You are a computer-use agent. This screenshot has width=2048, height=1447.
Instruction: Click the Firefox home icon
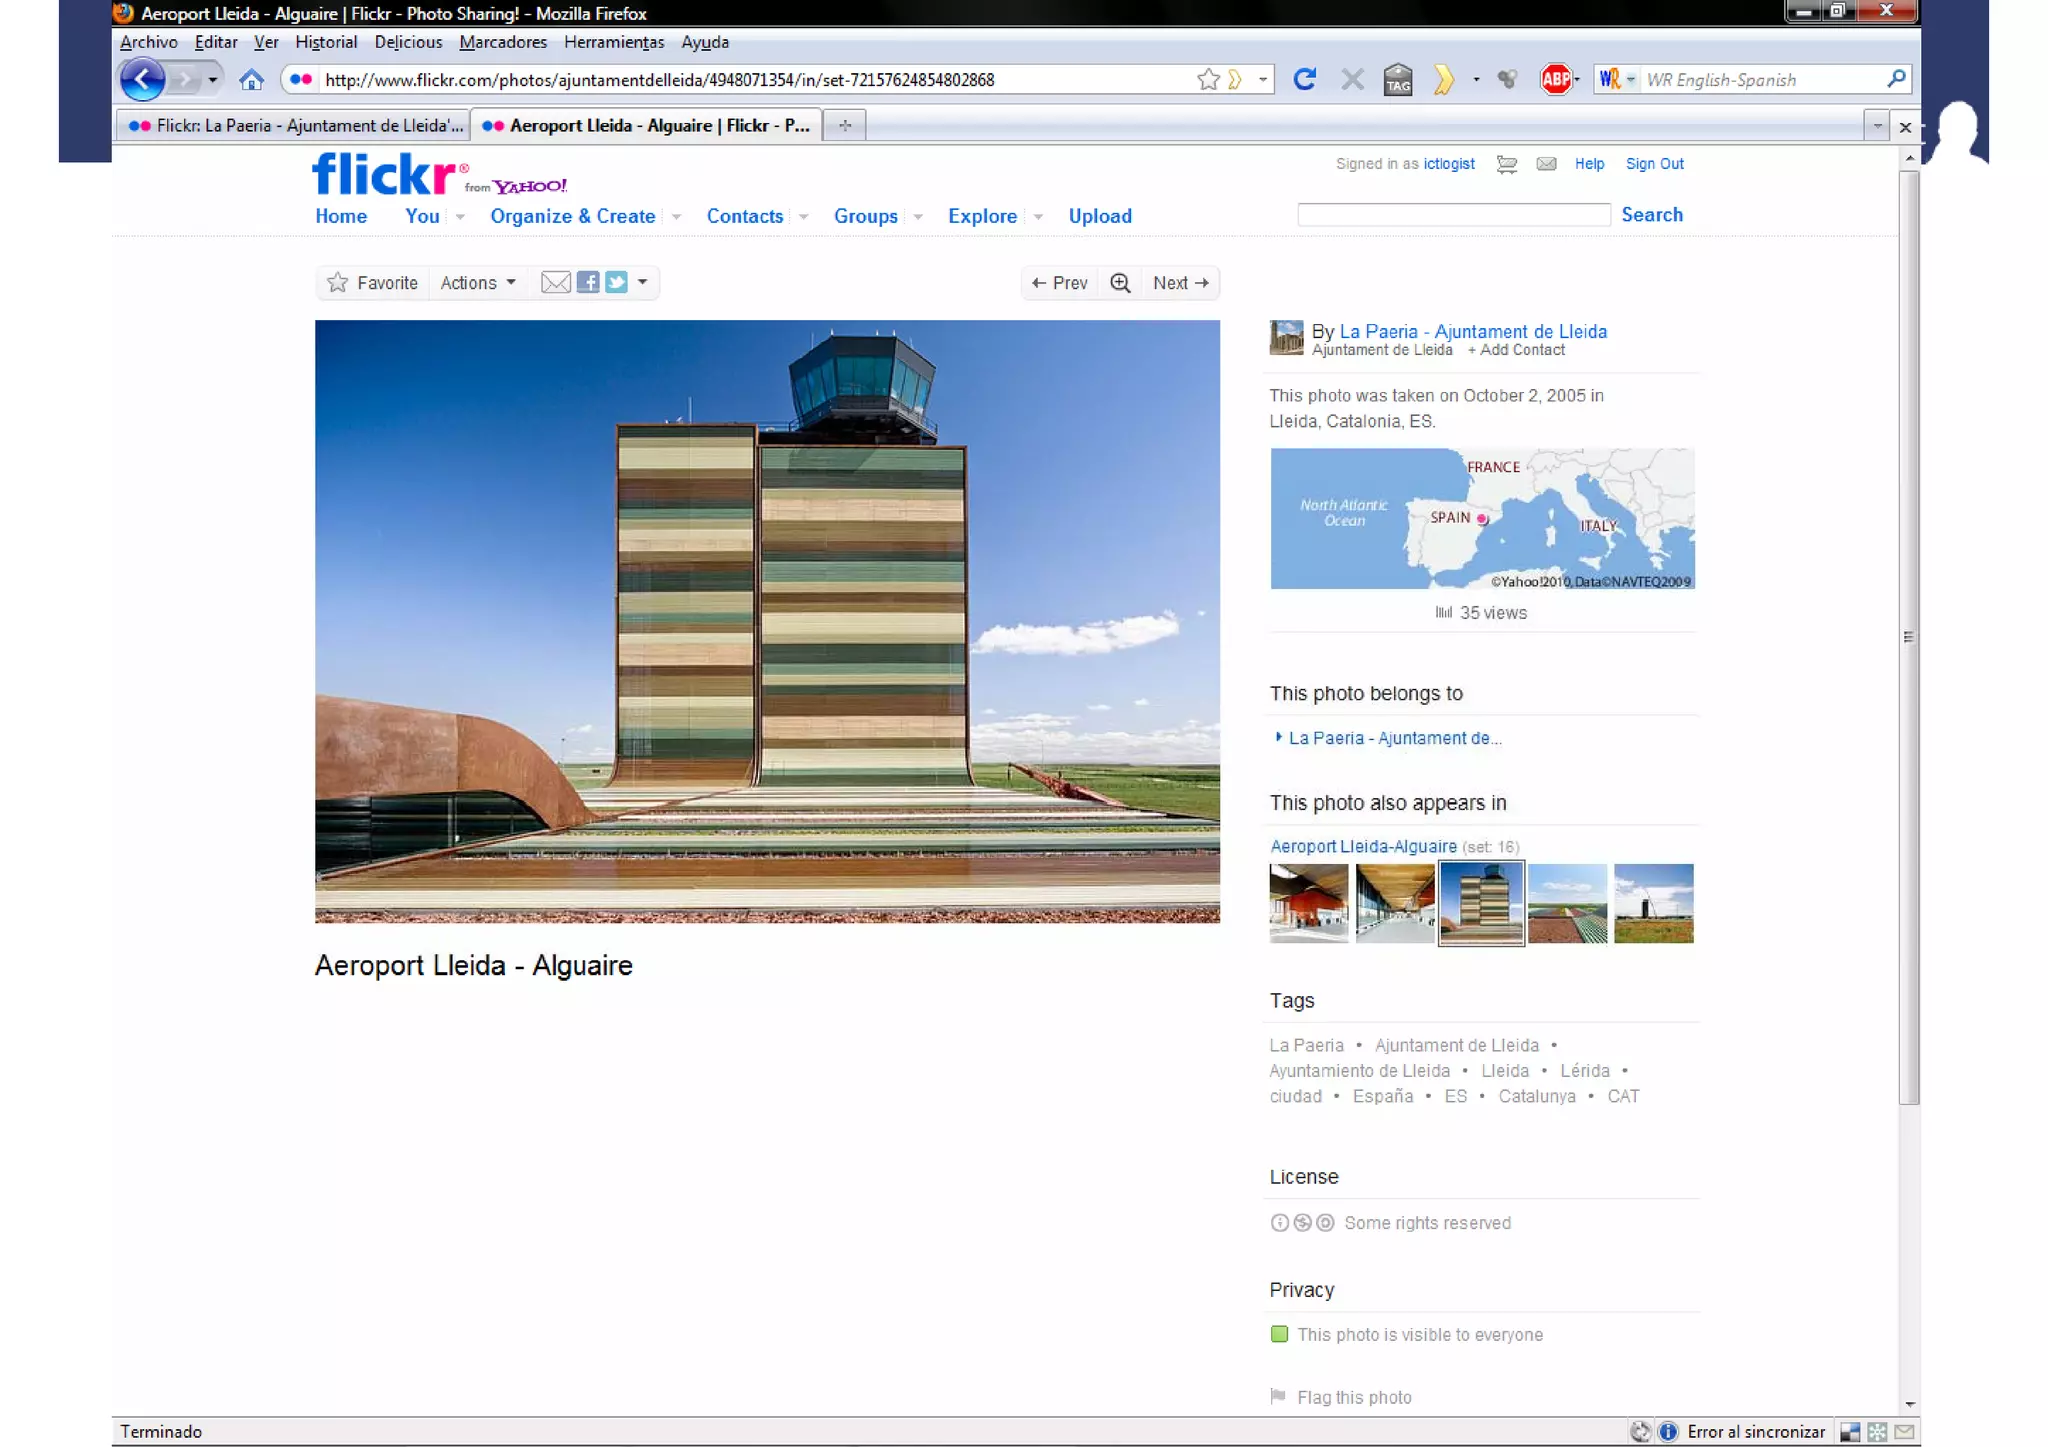pos(251,80)
